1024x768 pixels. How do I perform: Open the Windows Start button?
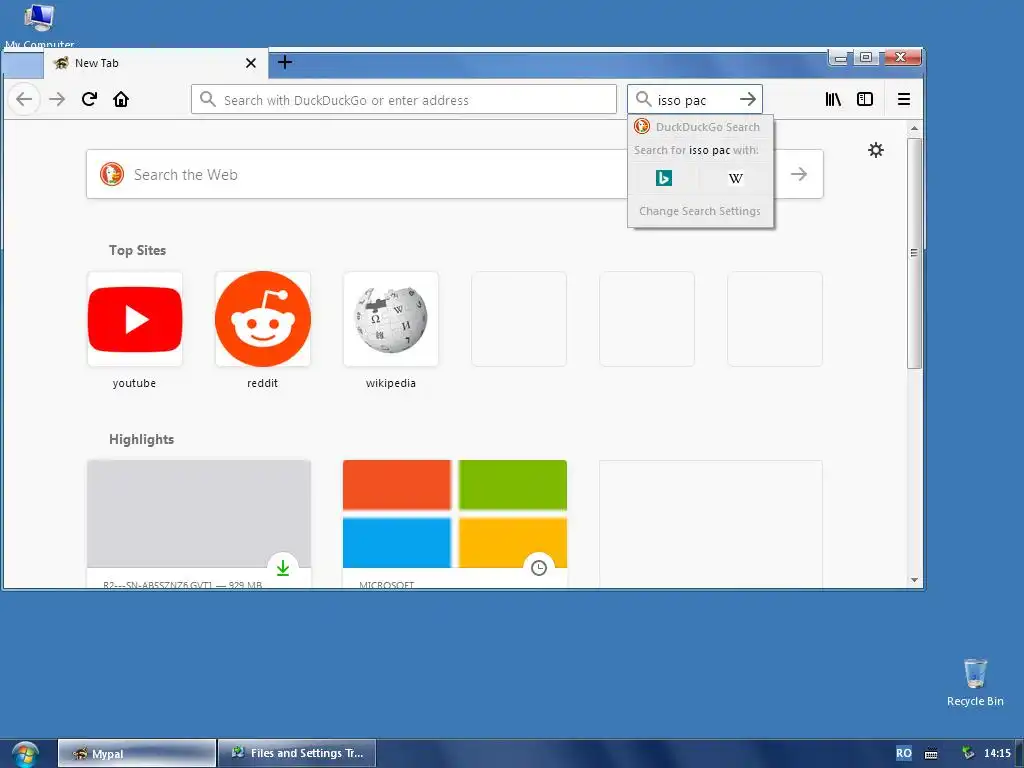pos(25,754)
